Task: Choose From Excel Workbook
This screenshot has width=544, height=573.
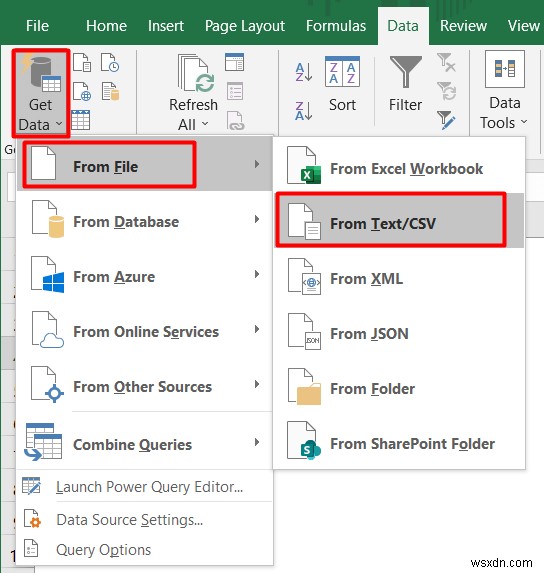Action: click(x=399, y=167)
